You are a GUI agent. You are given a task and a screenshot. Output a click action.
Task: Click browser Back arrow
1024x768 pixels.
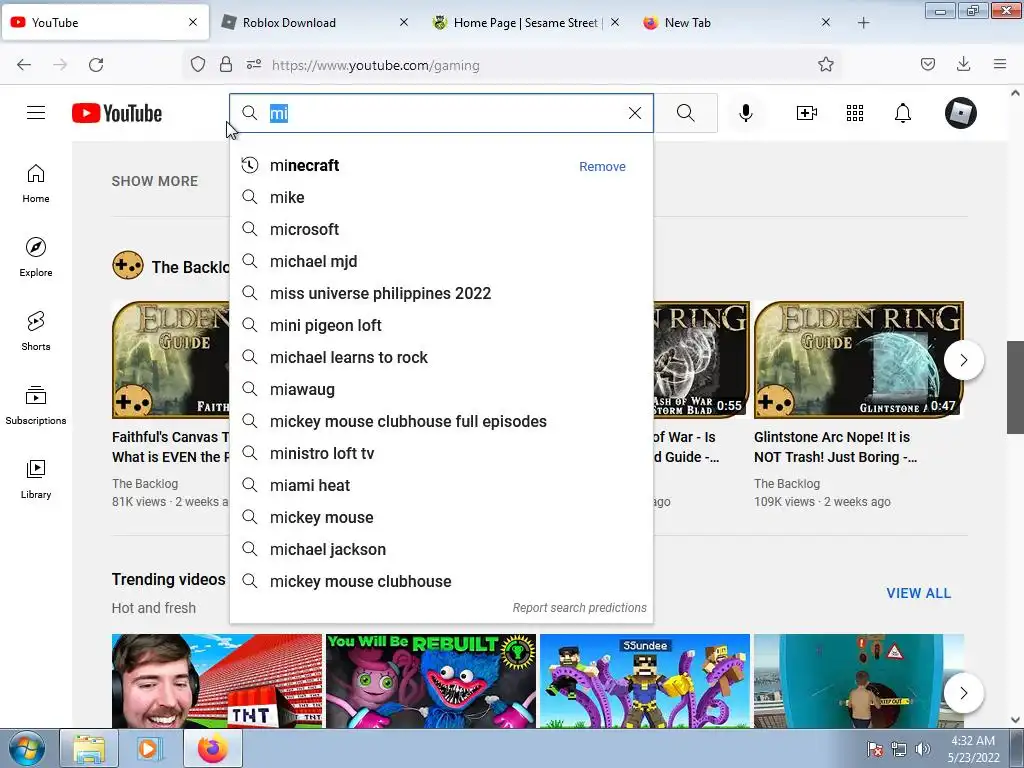[24, 65]
